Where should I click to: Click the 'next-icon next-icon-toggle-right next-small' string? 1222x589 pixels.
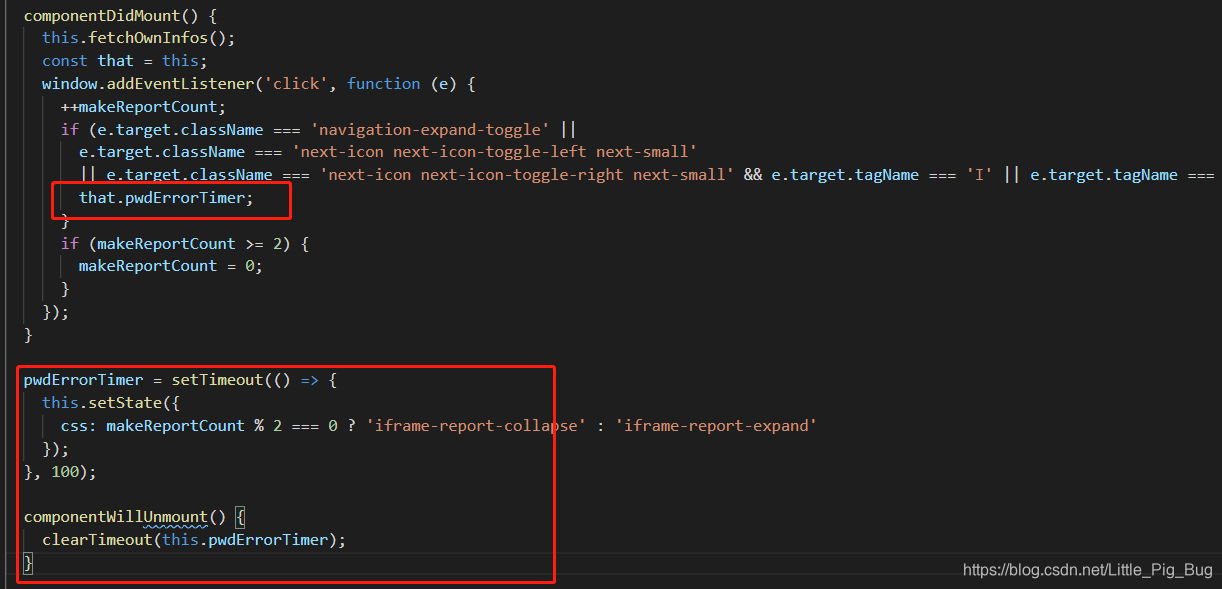click(528, 175)
